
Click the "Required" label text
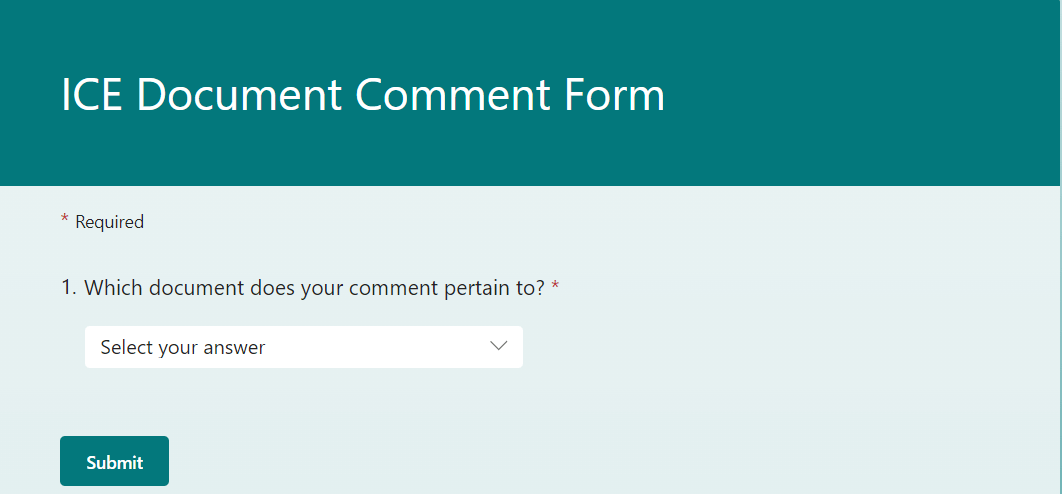coord(110,222)
